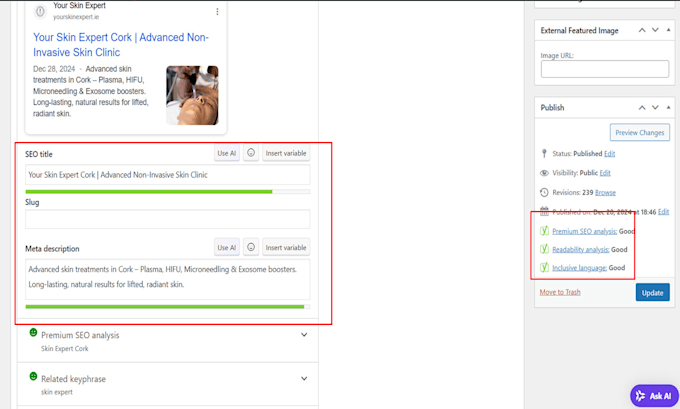Click the "skin expert" related keyphrase text

pos(57,392)
